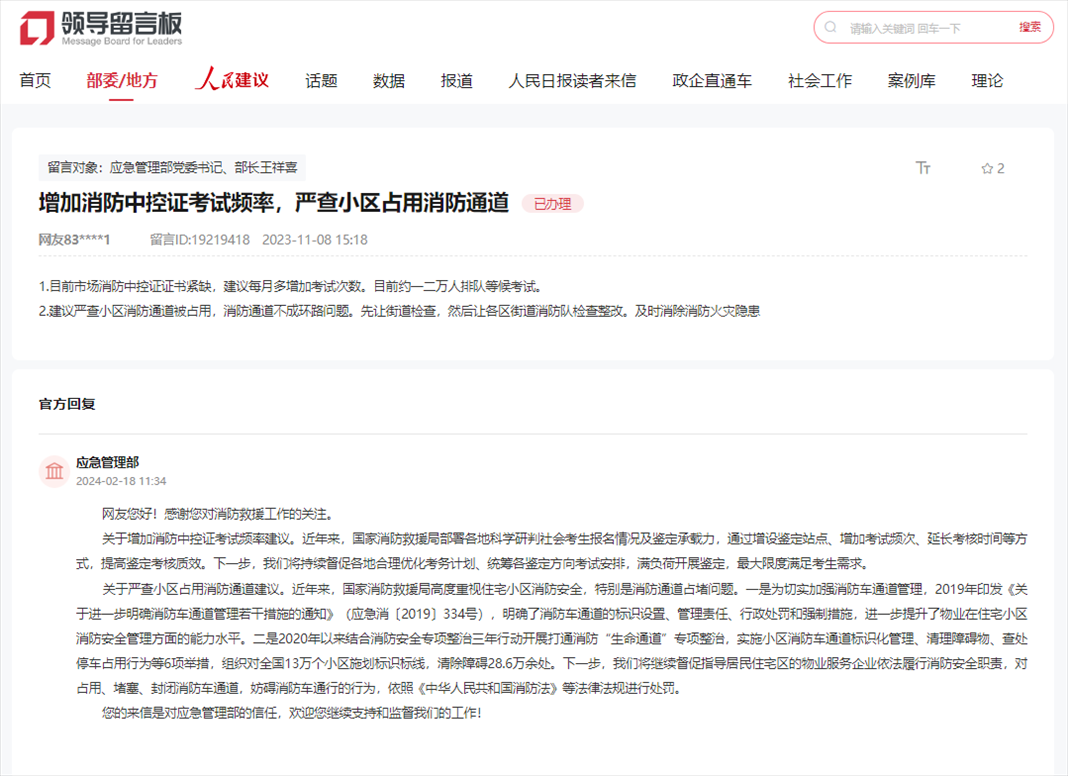Favorite this message with the star icon
The height and width of the screenshot is (776, 1068).
(x=987, y=168)
